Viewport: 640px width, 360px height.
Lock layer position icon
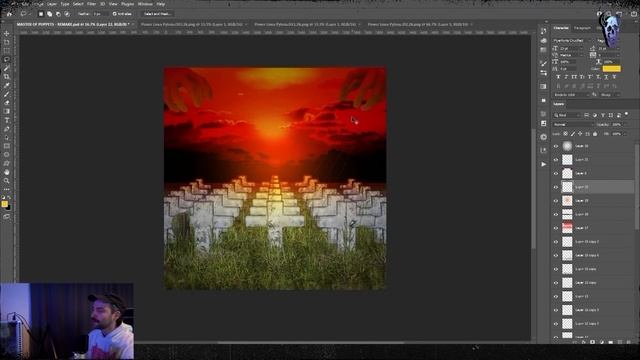(580, 133)
